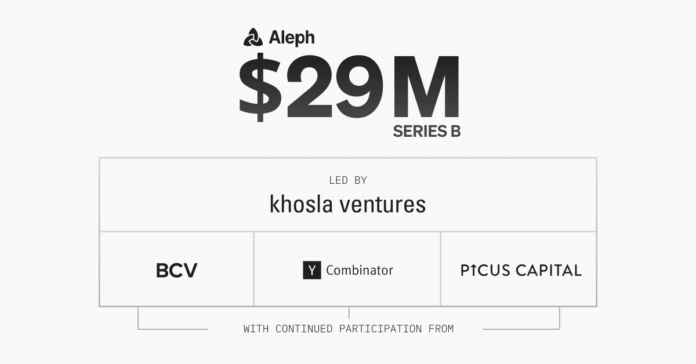Click the letter B in SERIES B

[x=456, y=131]
